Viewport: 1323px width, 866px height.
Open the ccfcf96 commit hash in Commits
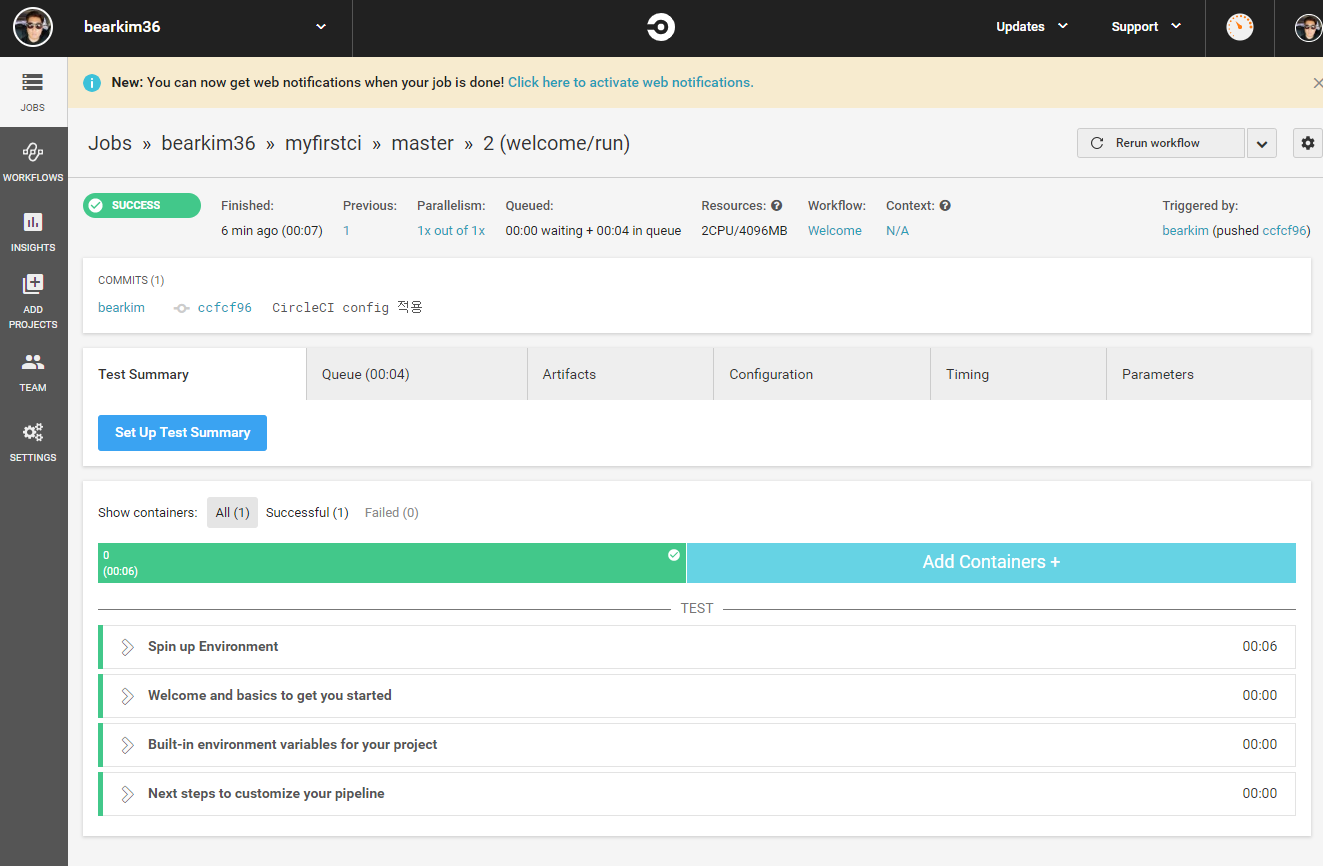[x=225, y=308]
